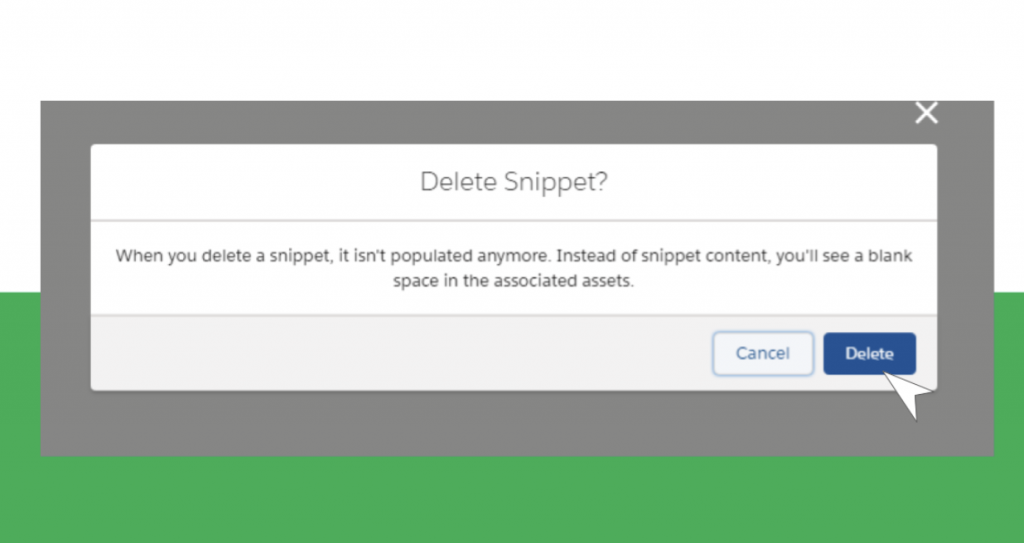The width and height of the screenshot is (1024, 543).
Task: Confirm removal with the Delete button
Action: click(x=869, y=354)
